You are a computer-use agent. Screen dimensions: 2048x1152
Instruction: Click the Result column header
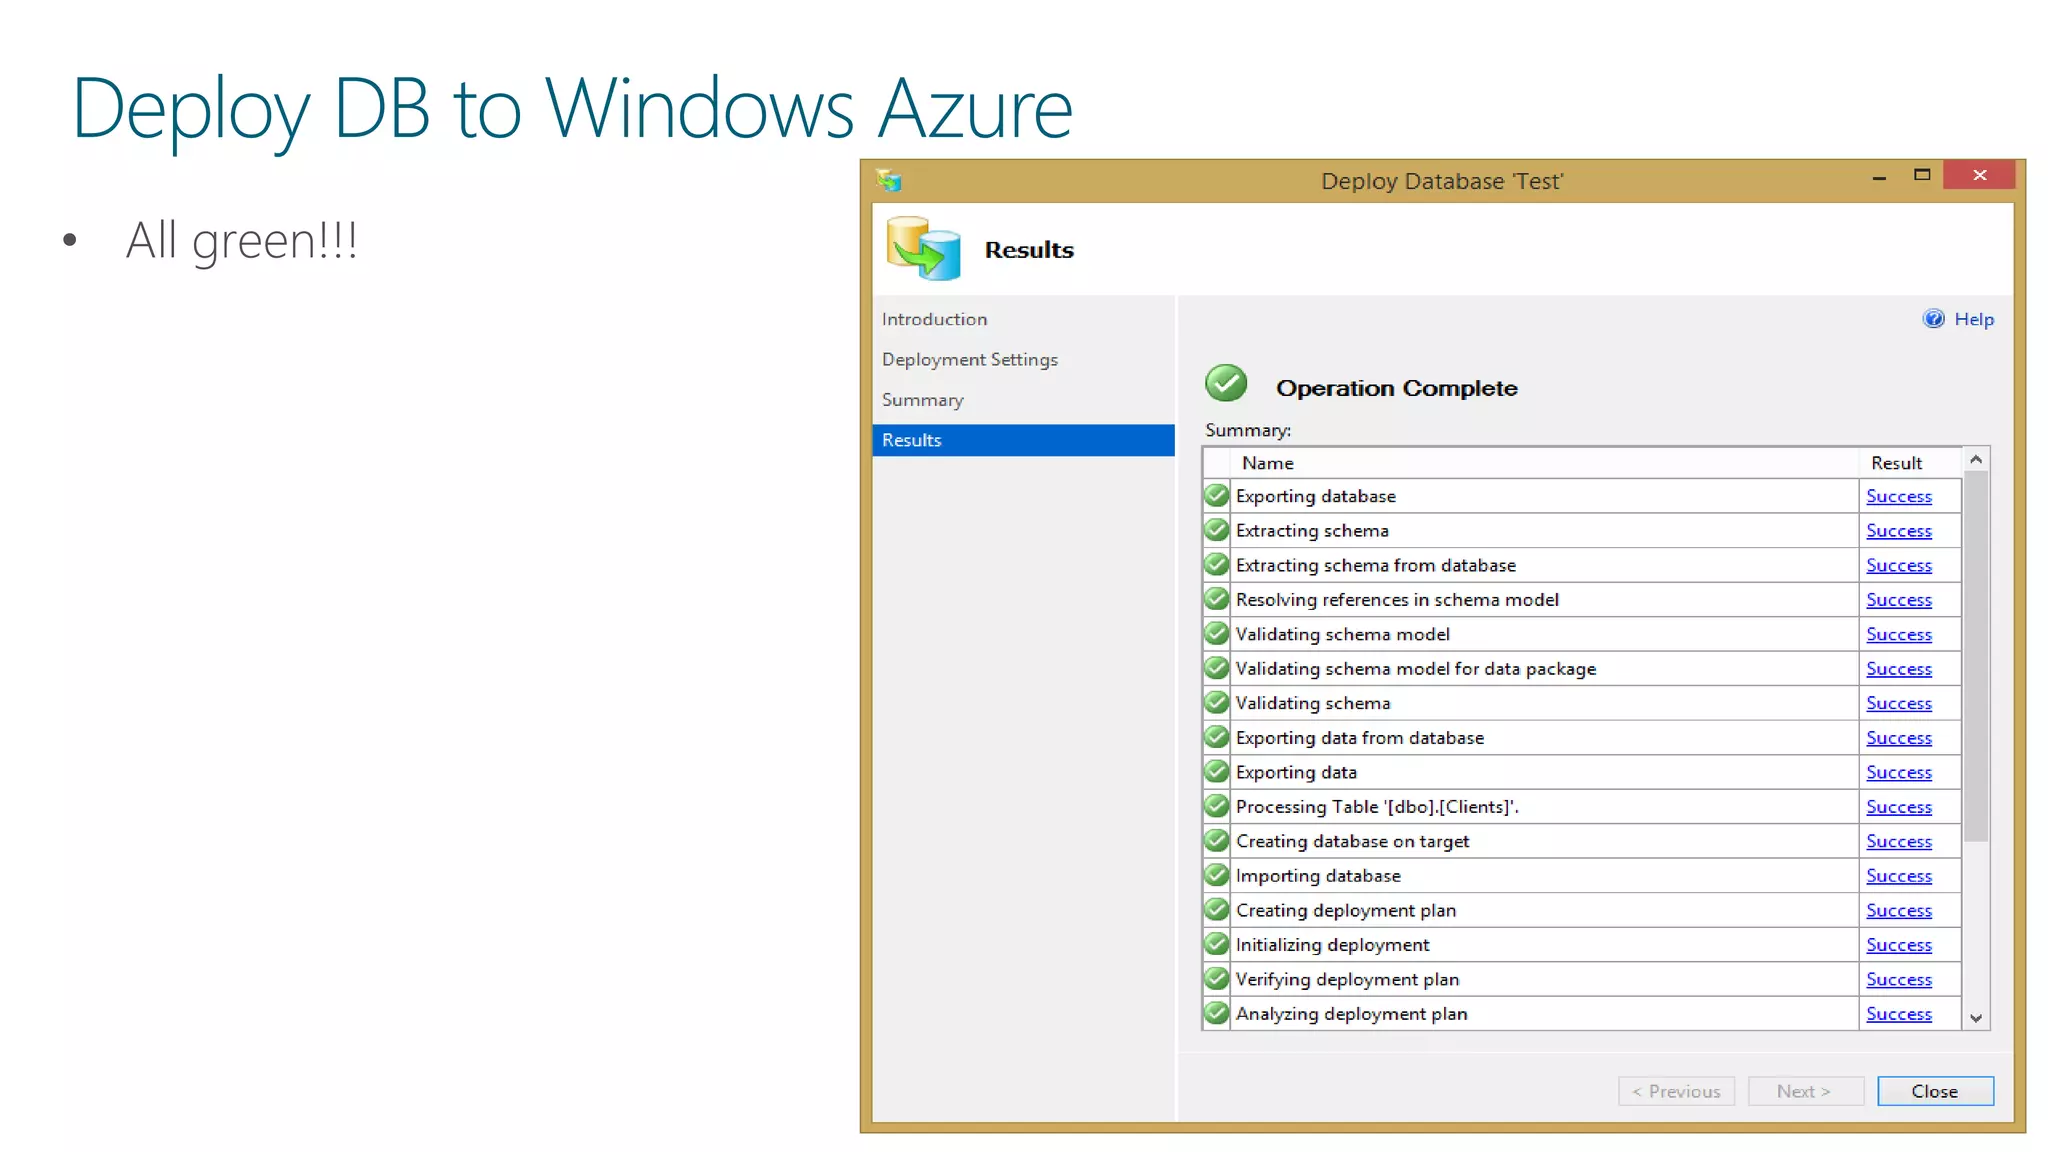point(1909,463)
